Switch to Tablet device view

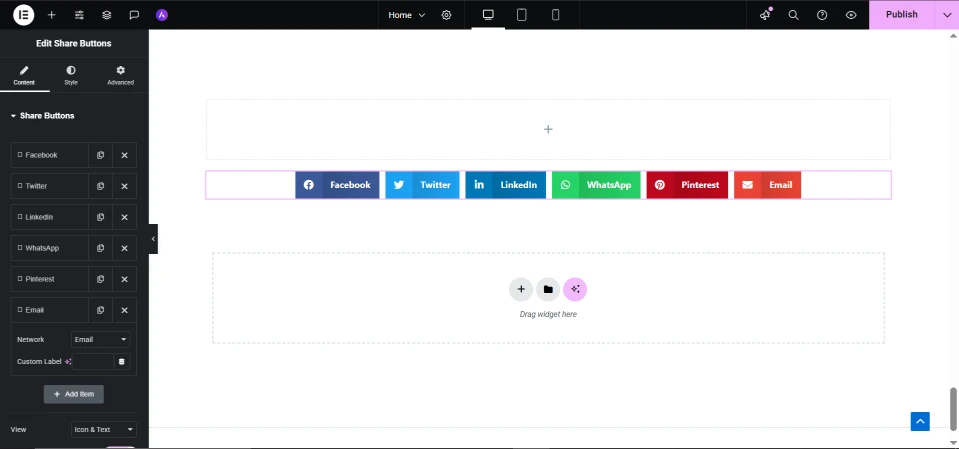pyautogui.click(x=522, y=15)
